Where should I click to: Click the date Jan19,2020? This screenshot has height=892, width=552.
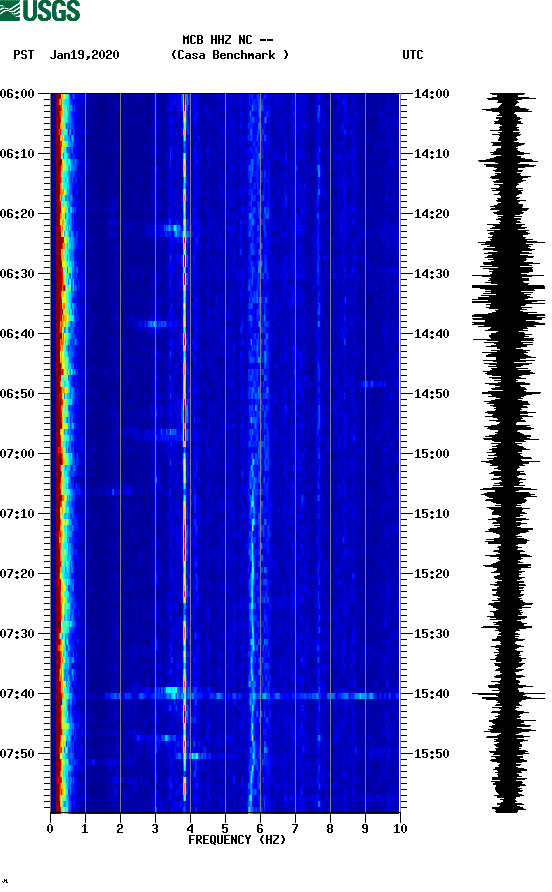[x=85, y=55]
